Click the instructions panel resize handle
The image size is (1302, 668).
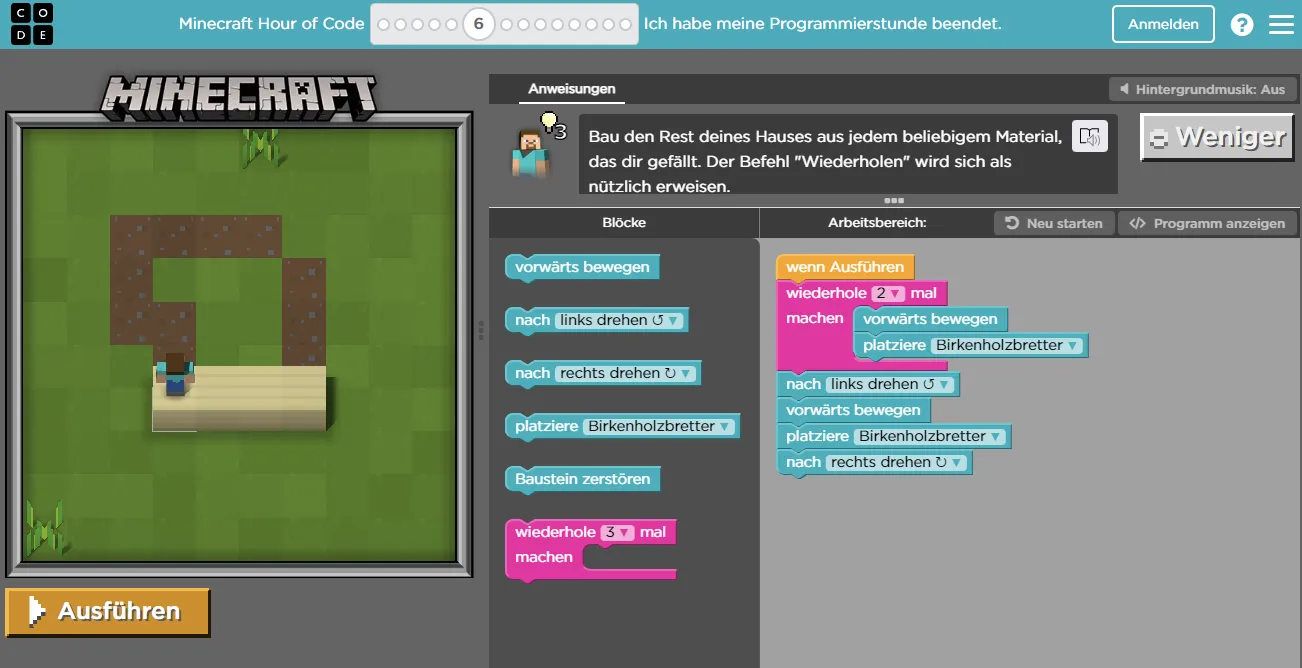tap(894, 201)
